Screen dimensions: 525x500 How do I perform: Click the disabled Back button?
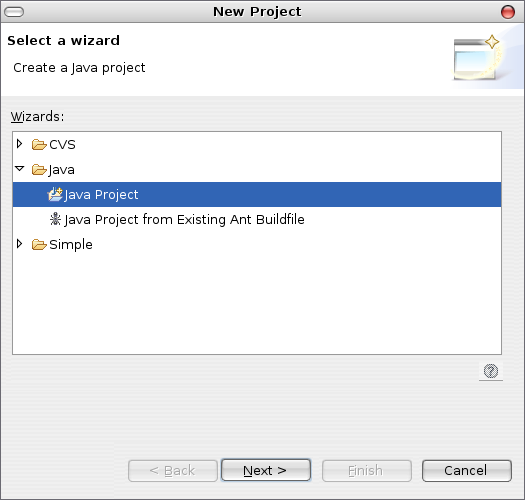point(173,471)
